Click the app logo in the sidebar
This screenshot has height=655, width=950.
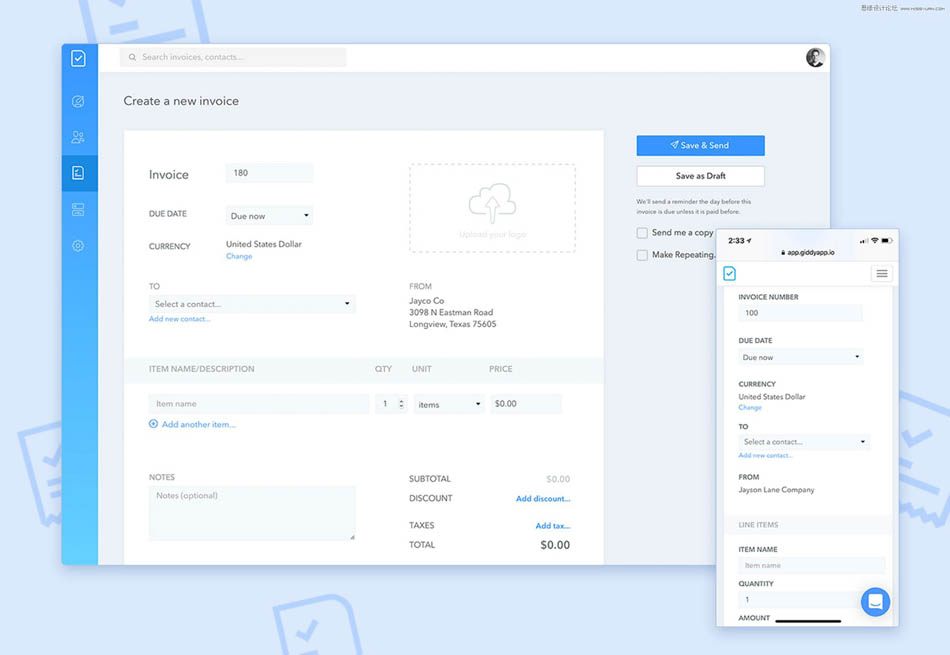pyautogui.click(x=78, y=59)
